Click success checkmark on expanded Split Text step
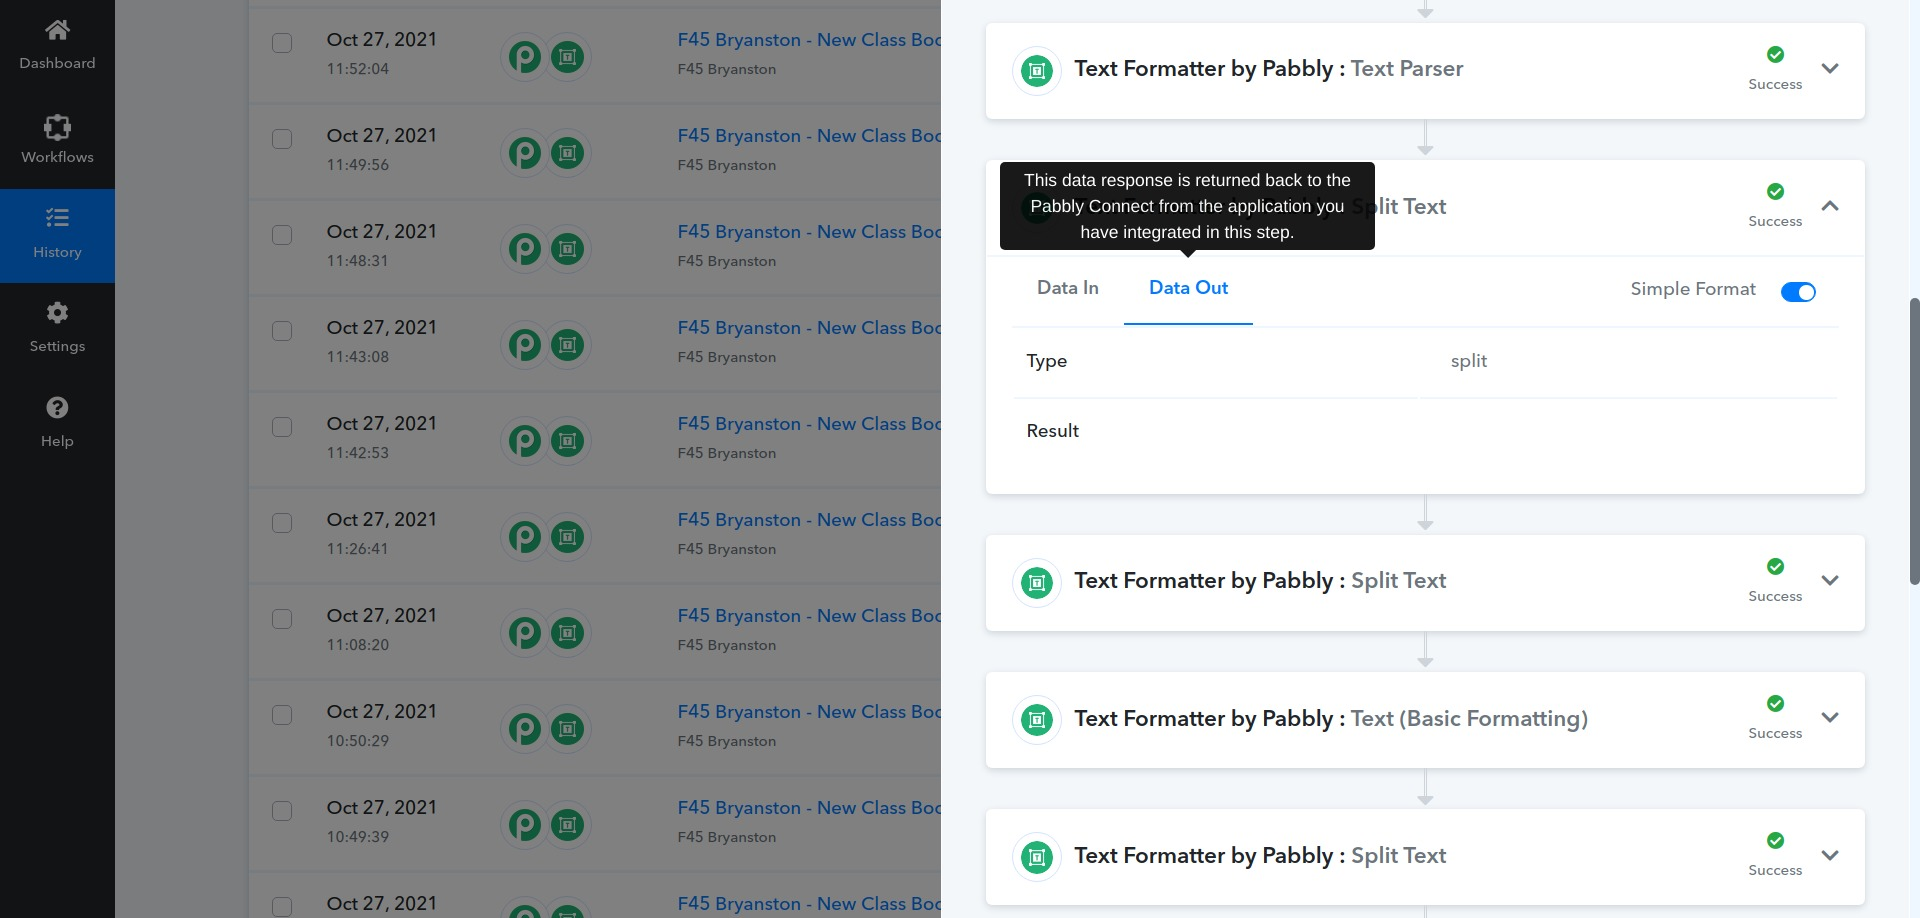This screenshot has width=1920, height=918. click(1775, 191)
